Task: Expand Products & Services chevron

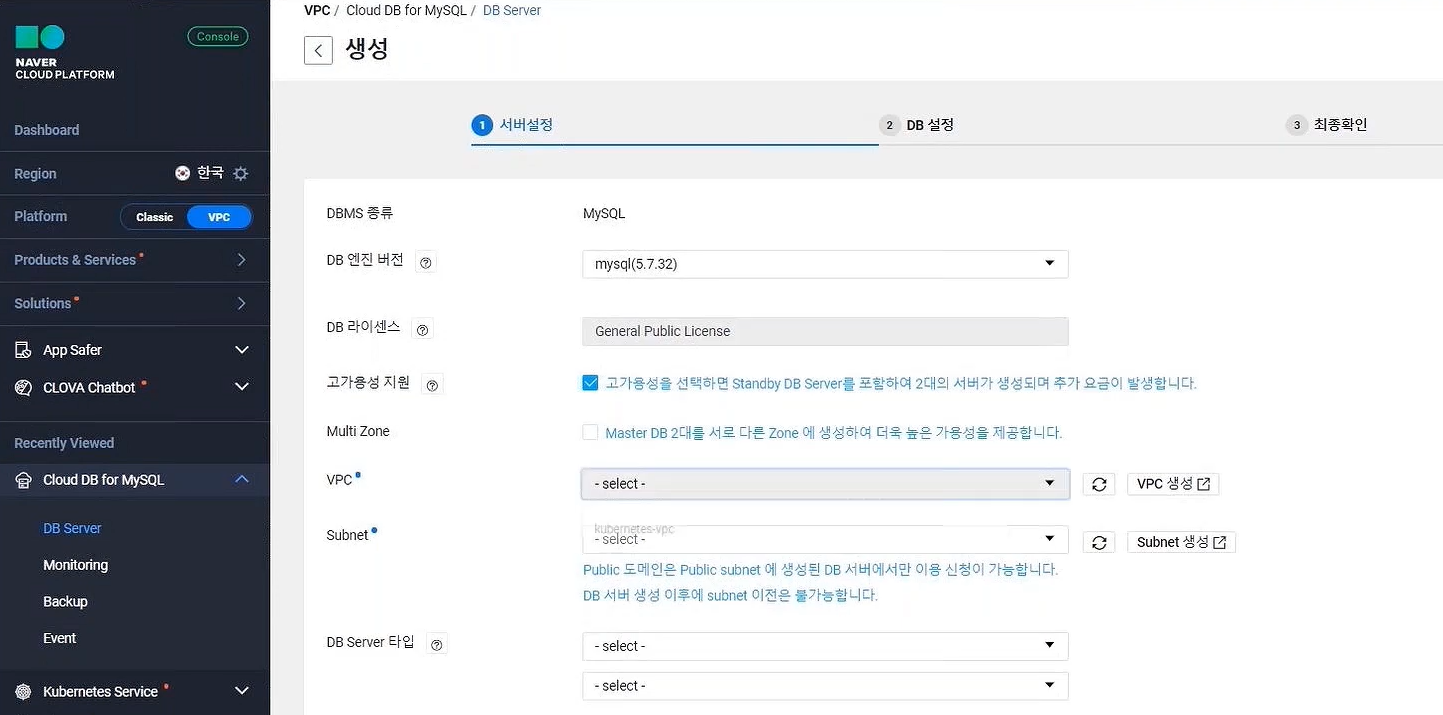Action: pyautogui.click(x=241, y=260)
